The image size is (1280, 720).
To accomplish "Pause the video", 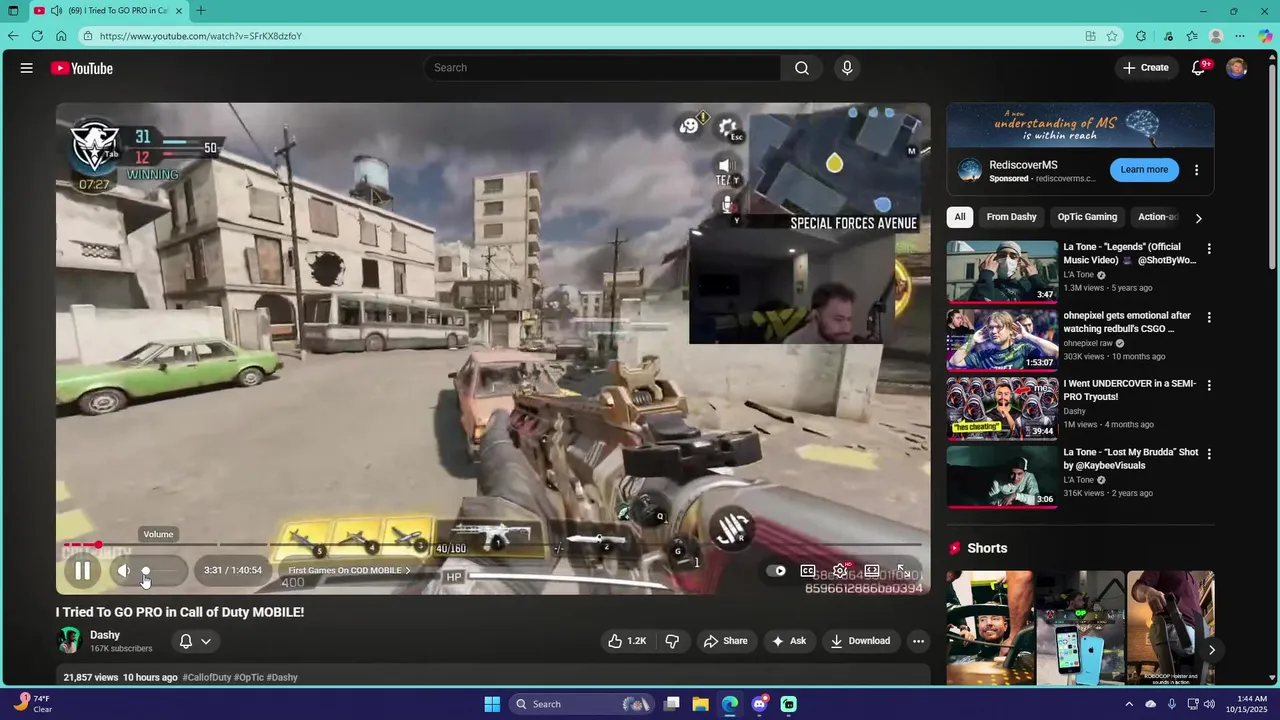I will (x=83, y=571).
